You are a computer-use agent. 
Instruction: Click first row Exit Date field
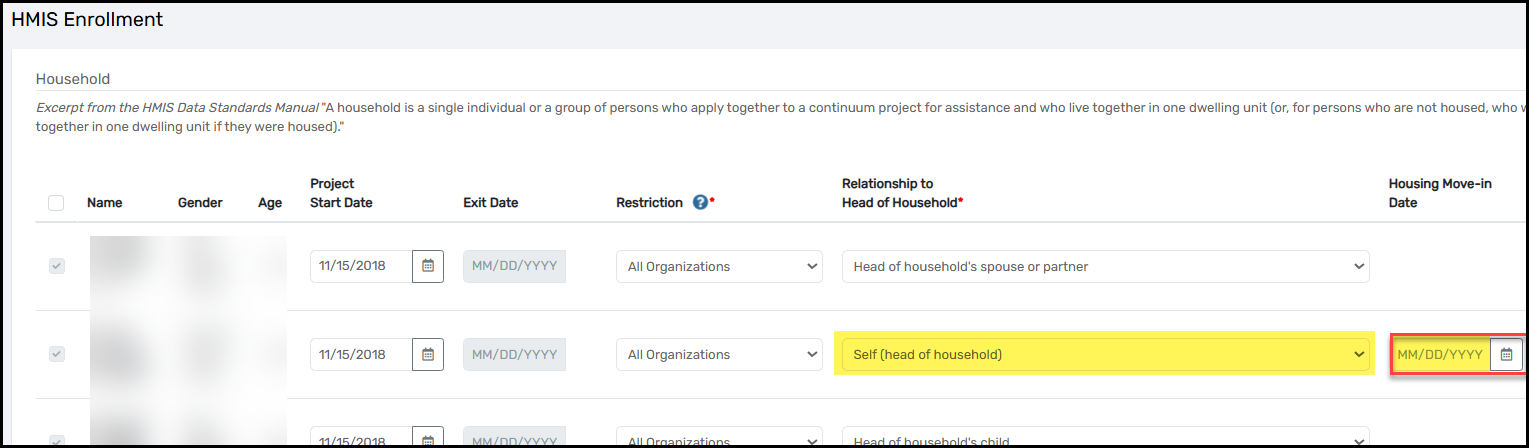(514, 266)
